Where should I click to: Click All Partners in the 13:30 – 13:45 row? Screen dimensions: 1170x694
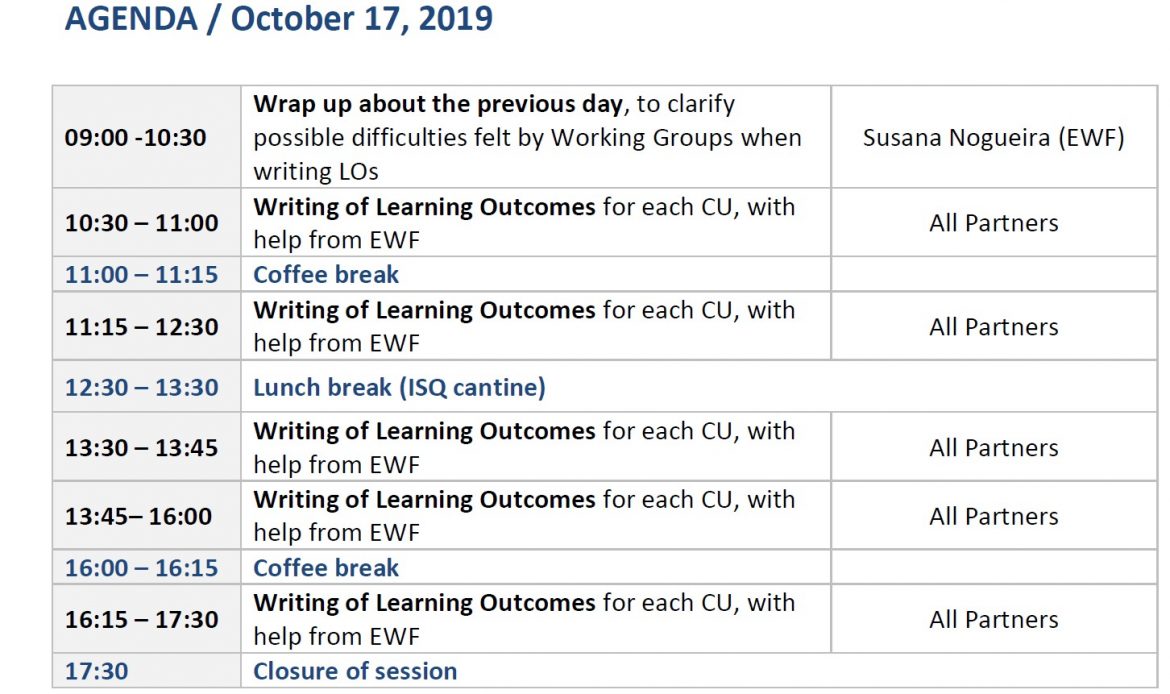click(993, 448)
